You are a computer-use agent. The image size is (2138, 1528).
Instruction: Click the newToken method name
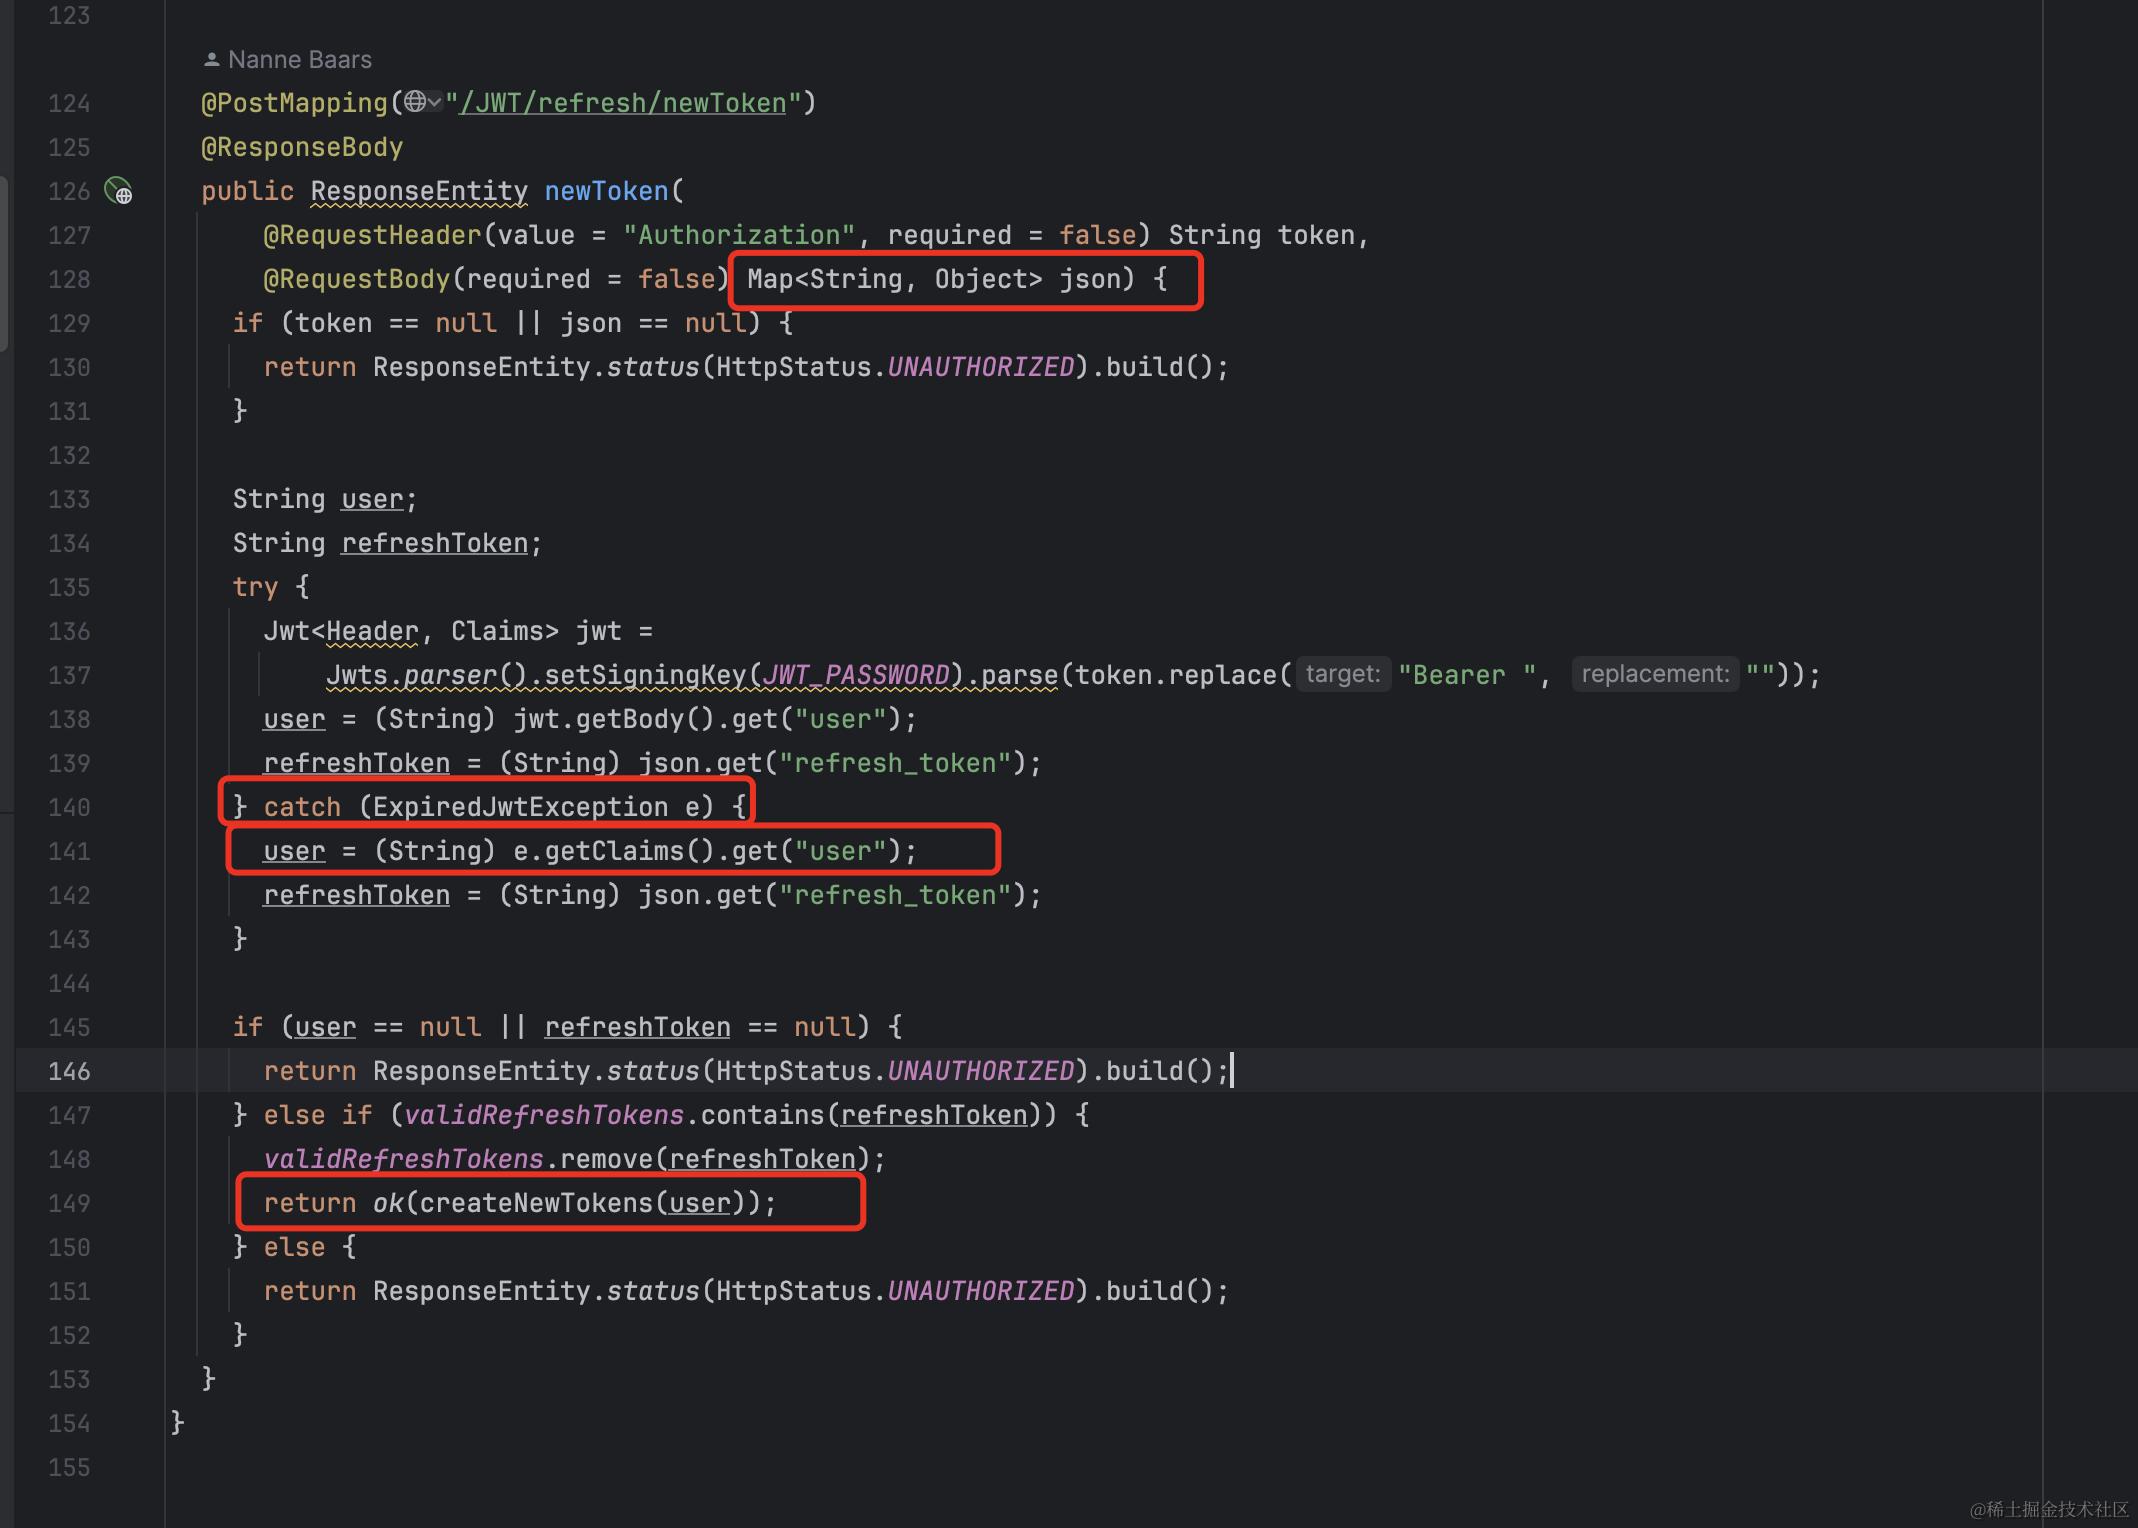coord(606,191)
